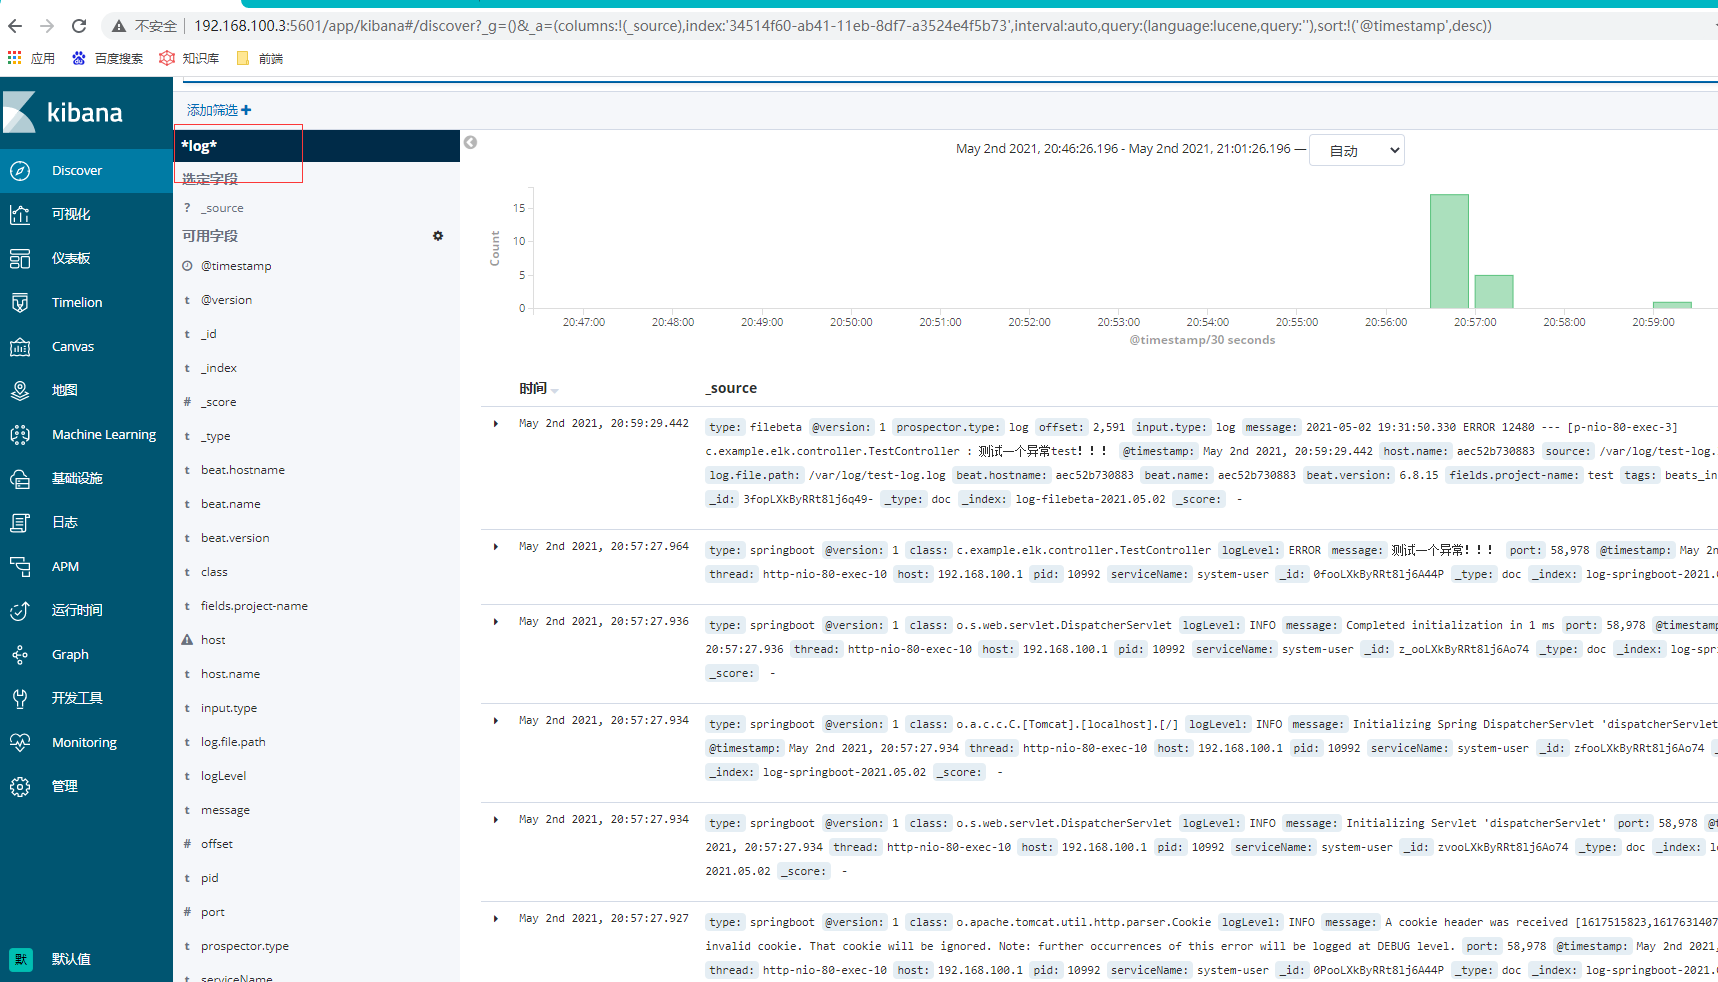Open the Monitoring heartbeat icon
Image resolution: width=1718 pixels, height=982 pixels.
(x=20, y=743)
